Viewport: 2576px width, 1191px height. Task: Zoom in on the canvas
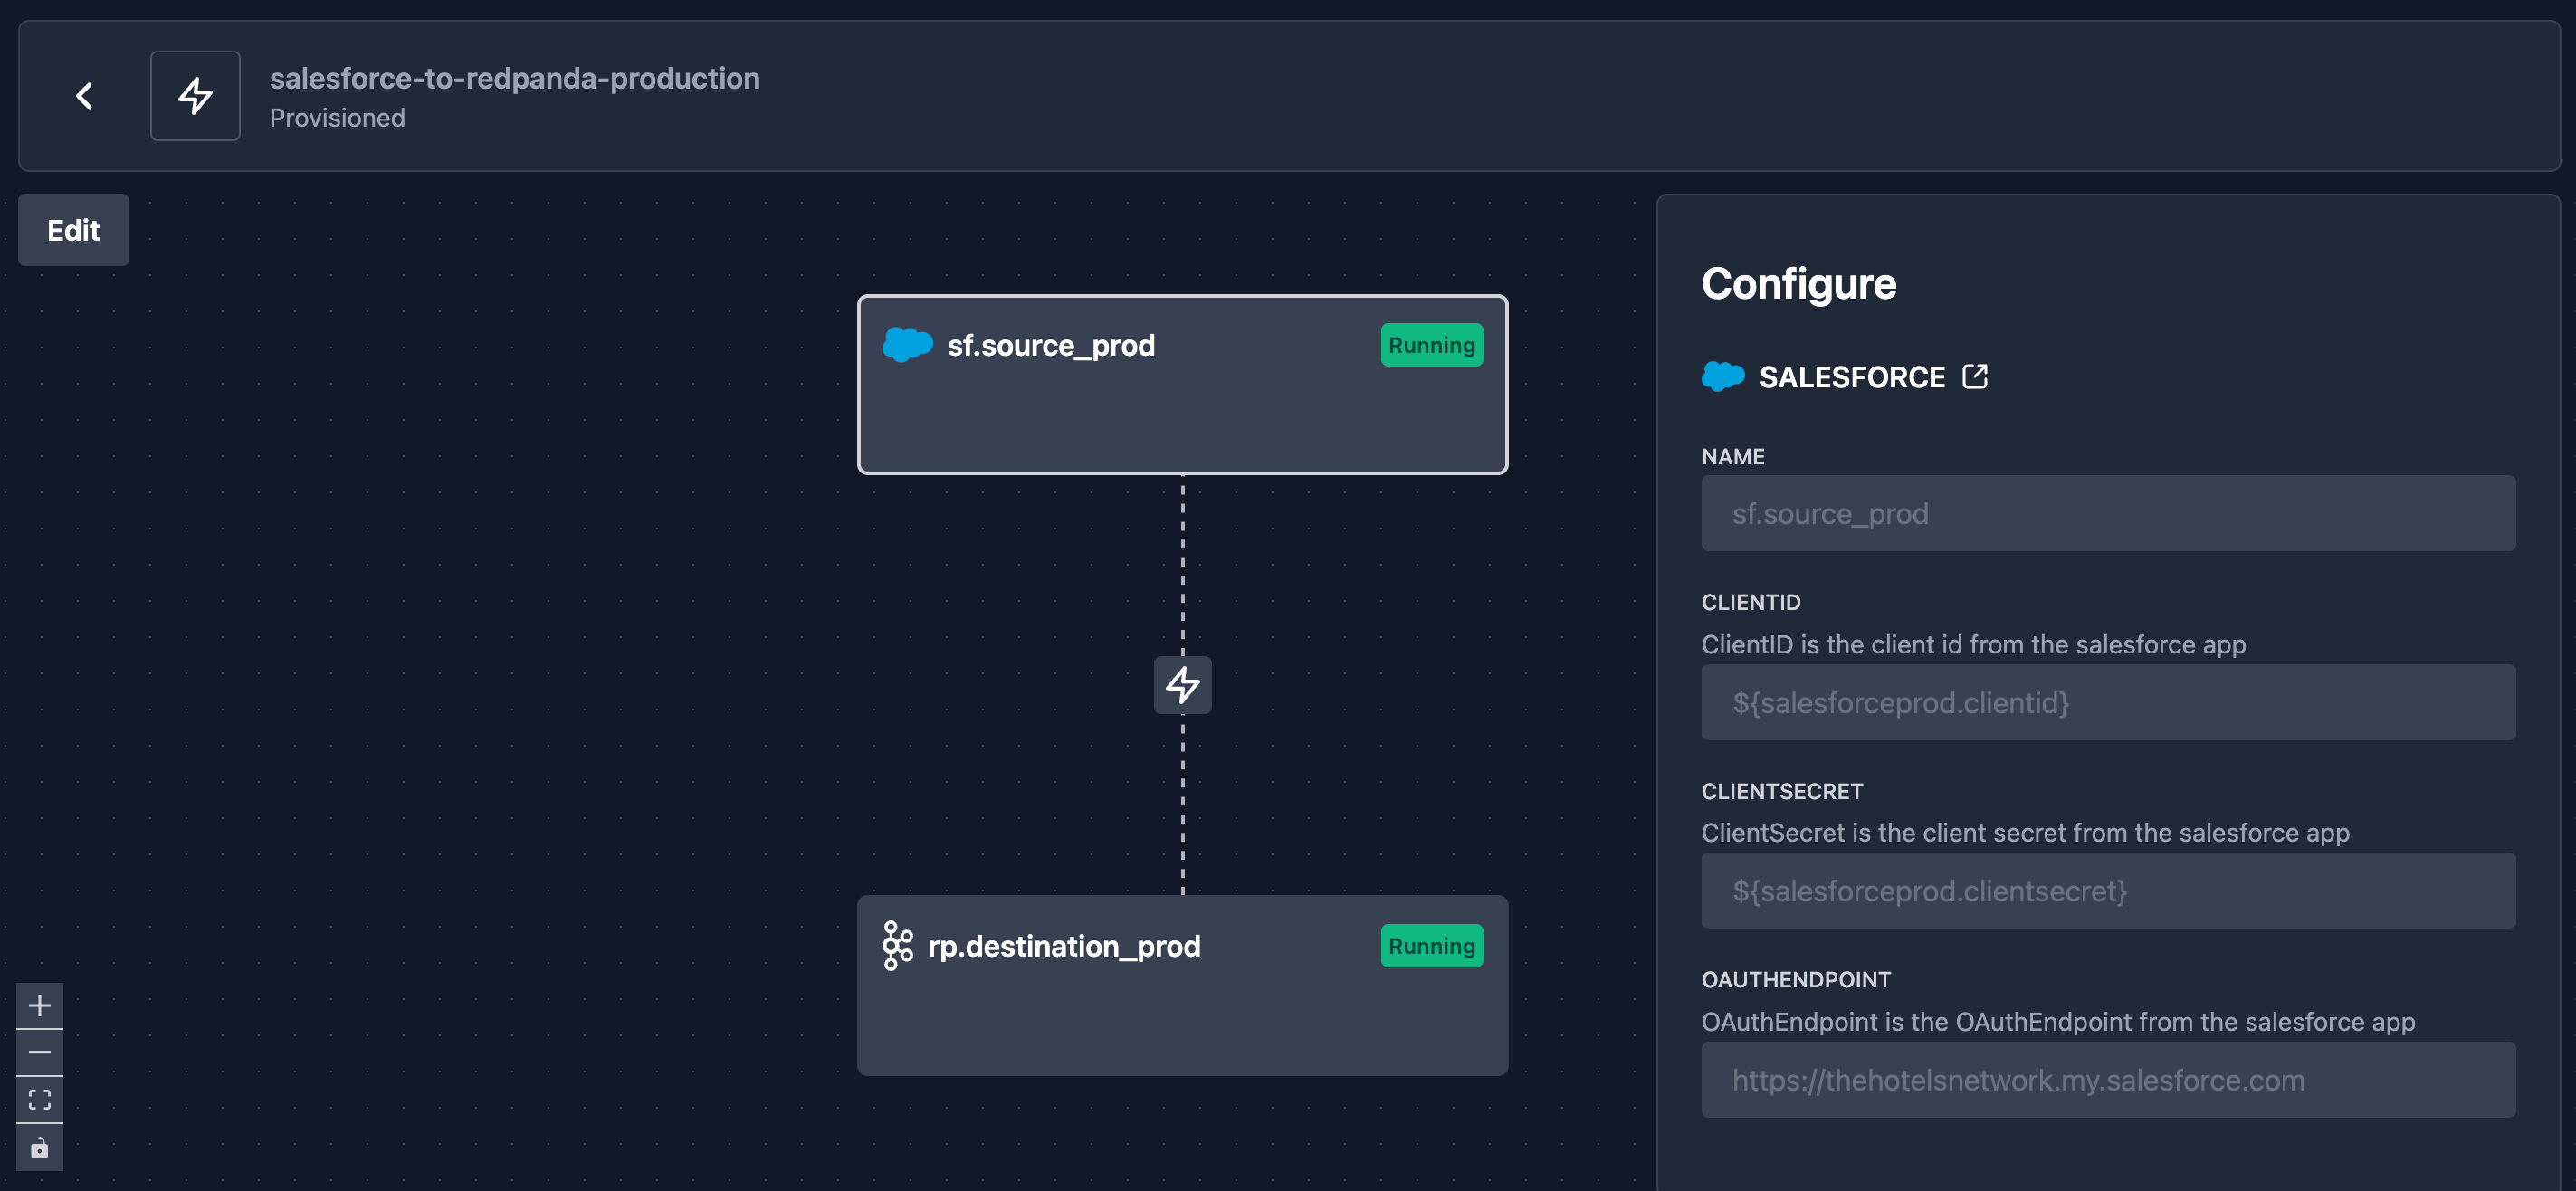point(40,1005)
